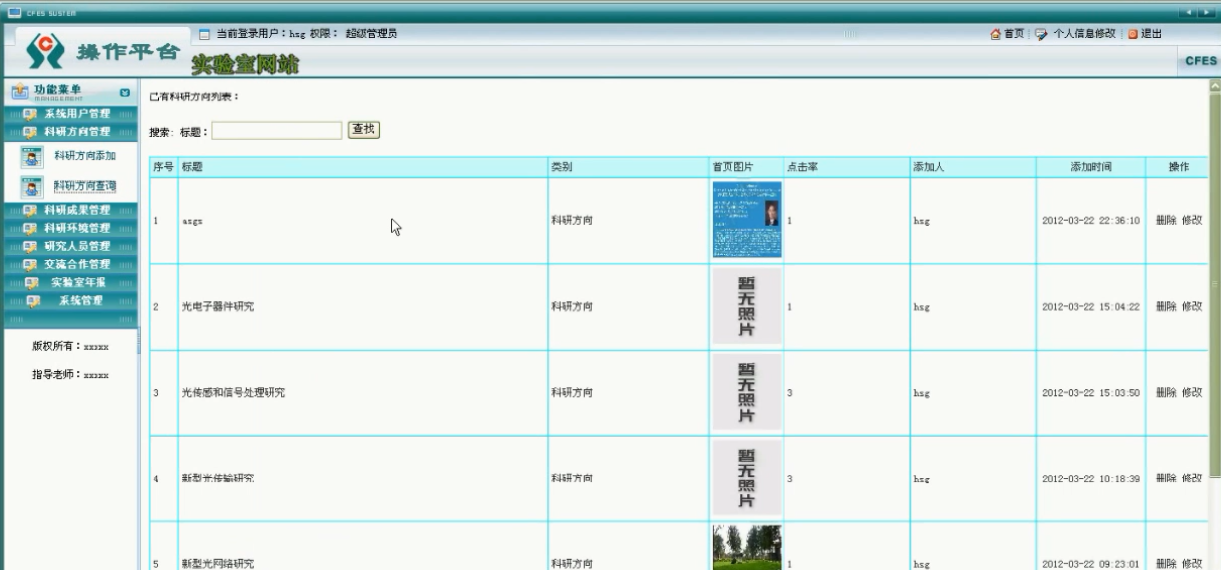Click the timestamp 2012-03-22 10:18:39
This screenshot has width=1221, height=570.
point(1091,479)
